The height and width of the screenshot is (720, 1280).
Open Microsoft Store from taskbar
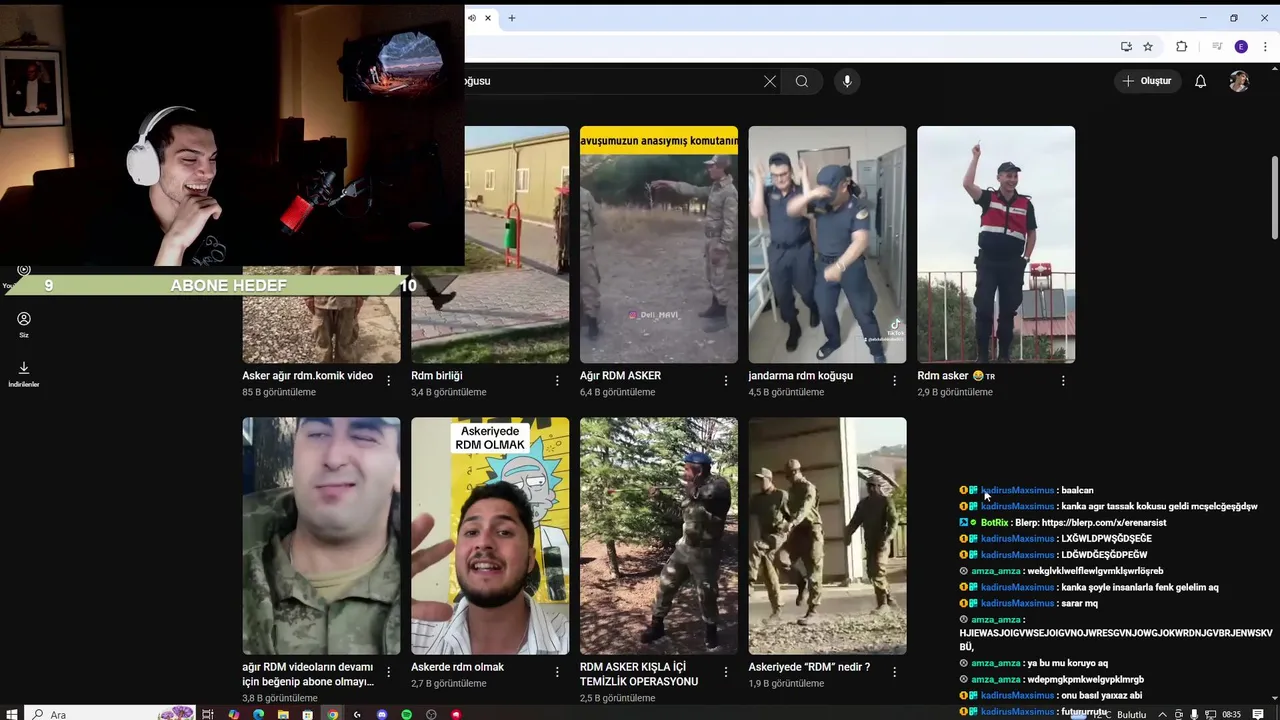pos(308,714)
